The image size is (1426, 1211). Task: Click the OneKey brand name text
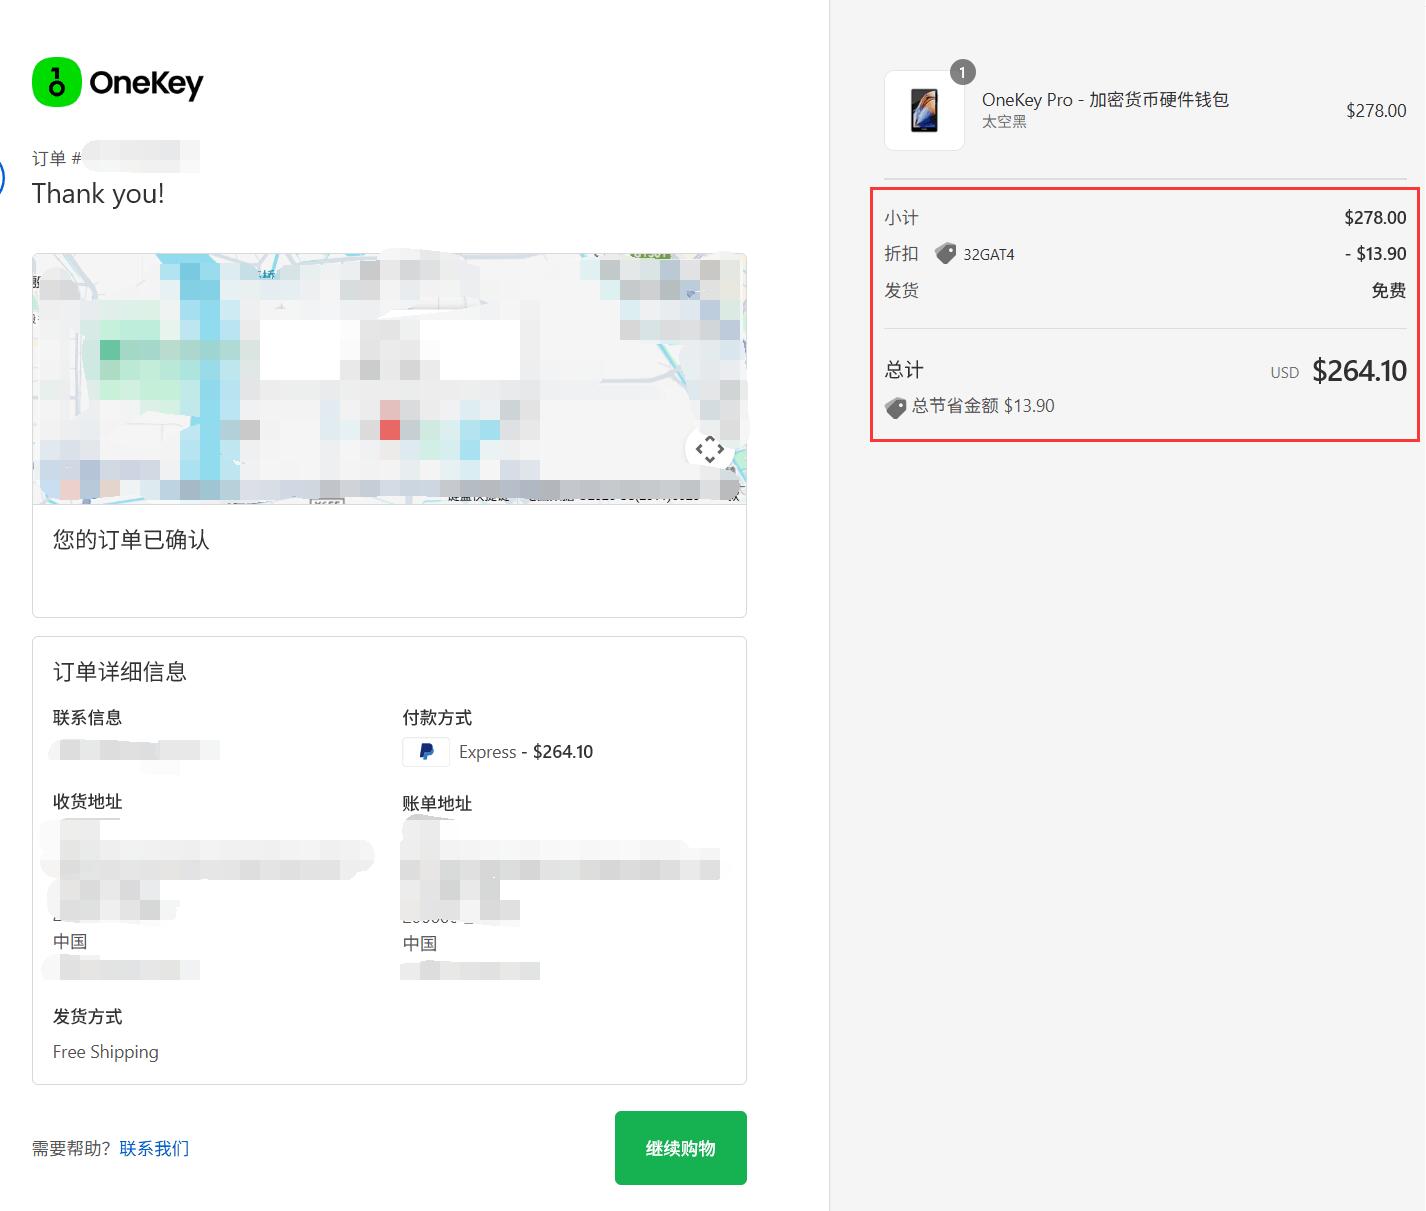click(146, 83)
